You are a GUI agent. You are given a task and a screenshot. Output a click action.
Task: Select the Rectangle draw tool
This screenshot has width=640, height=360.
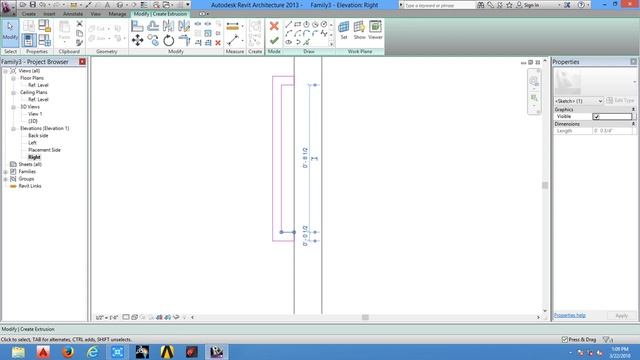(x=298, y=24)
